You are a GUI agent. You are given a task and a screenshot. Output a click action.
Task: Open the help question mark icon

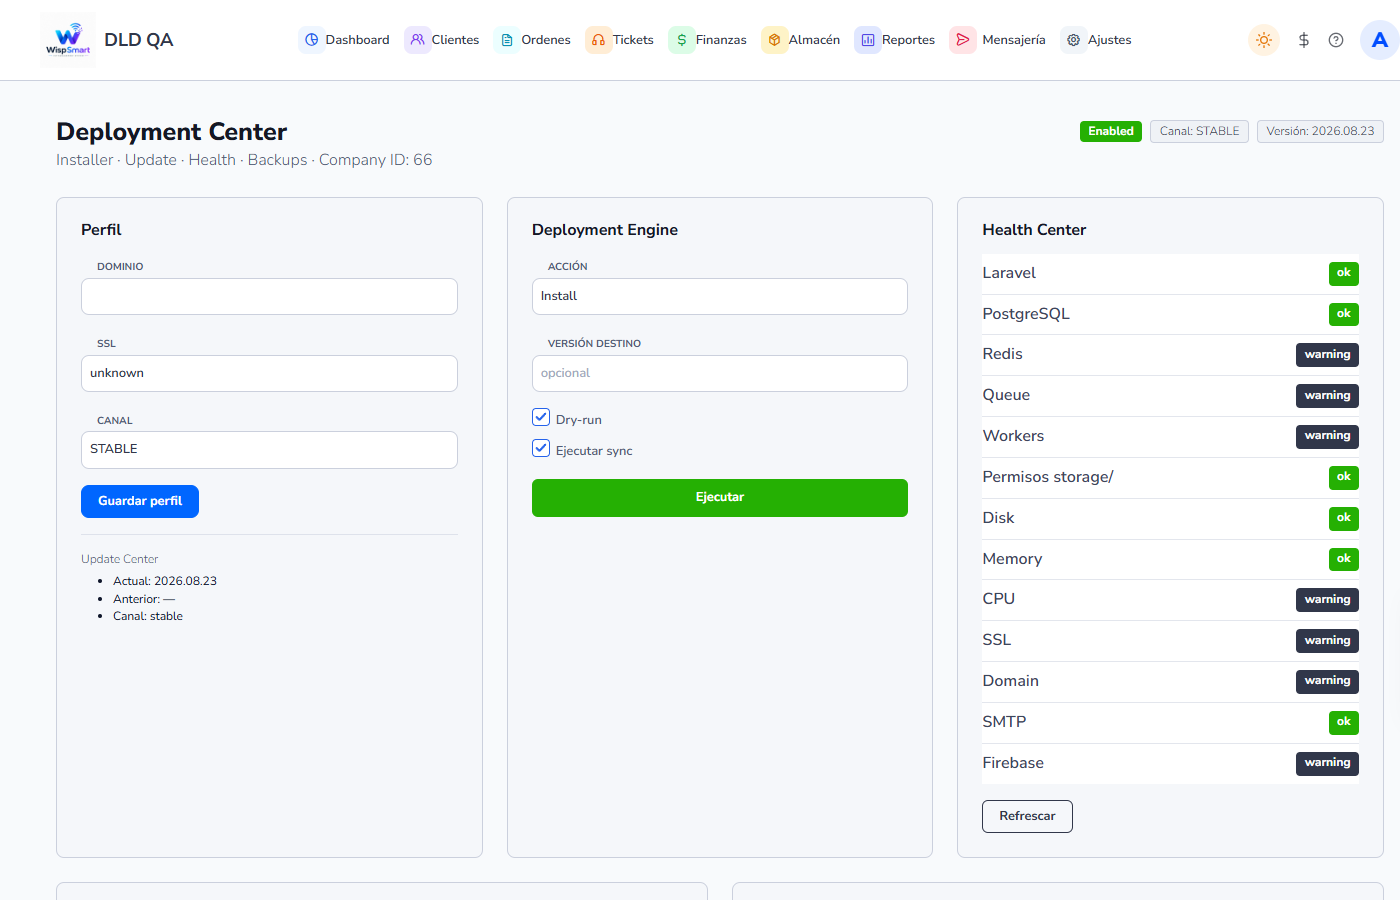(x=1336, y=40)
